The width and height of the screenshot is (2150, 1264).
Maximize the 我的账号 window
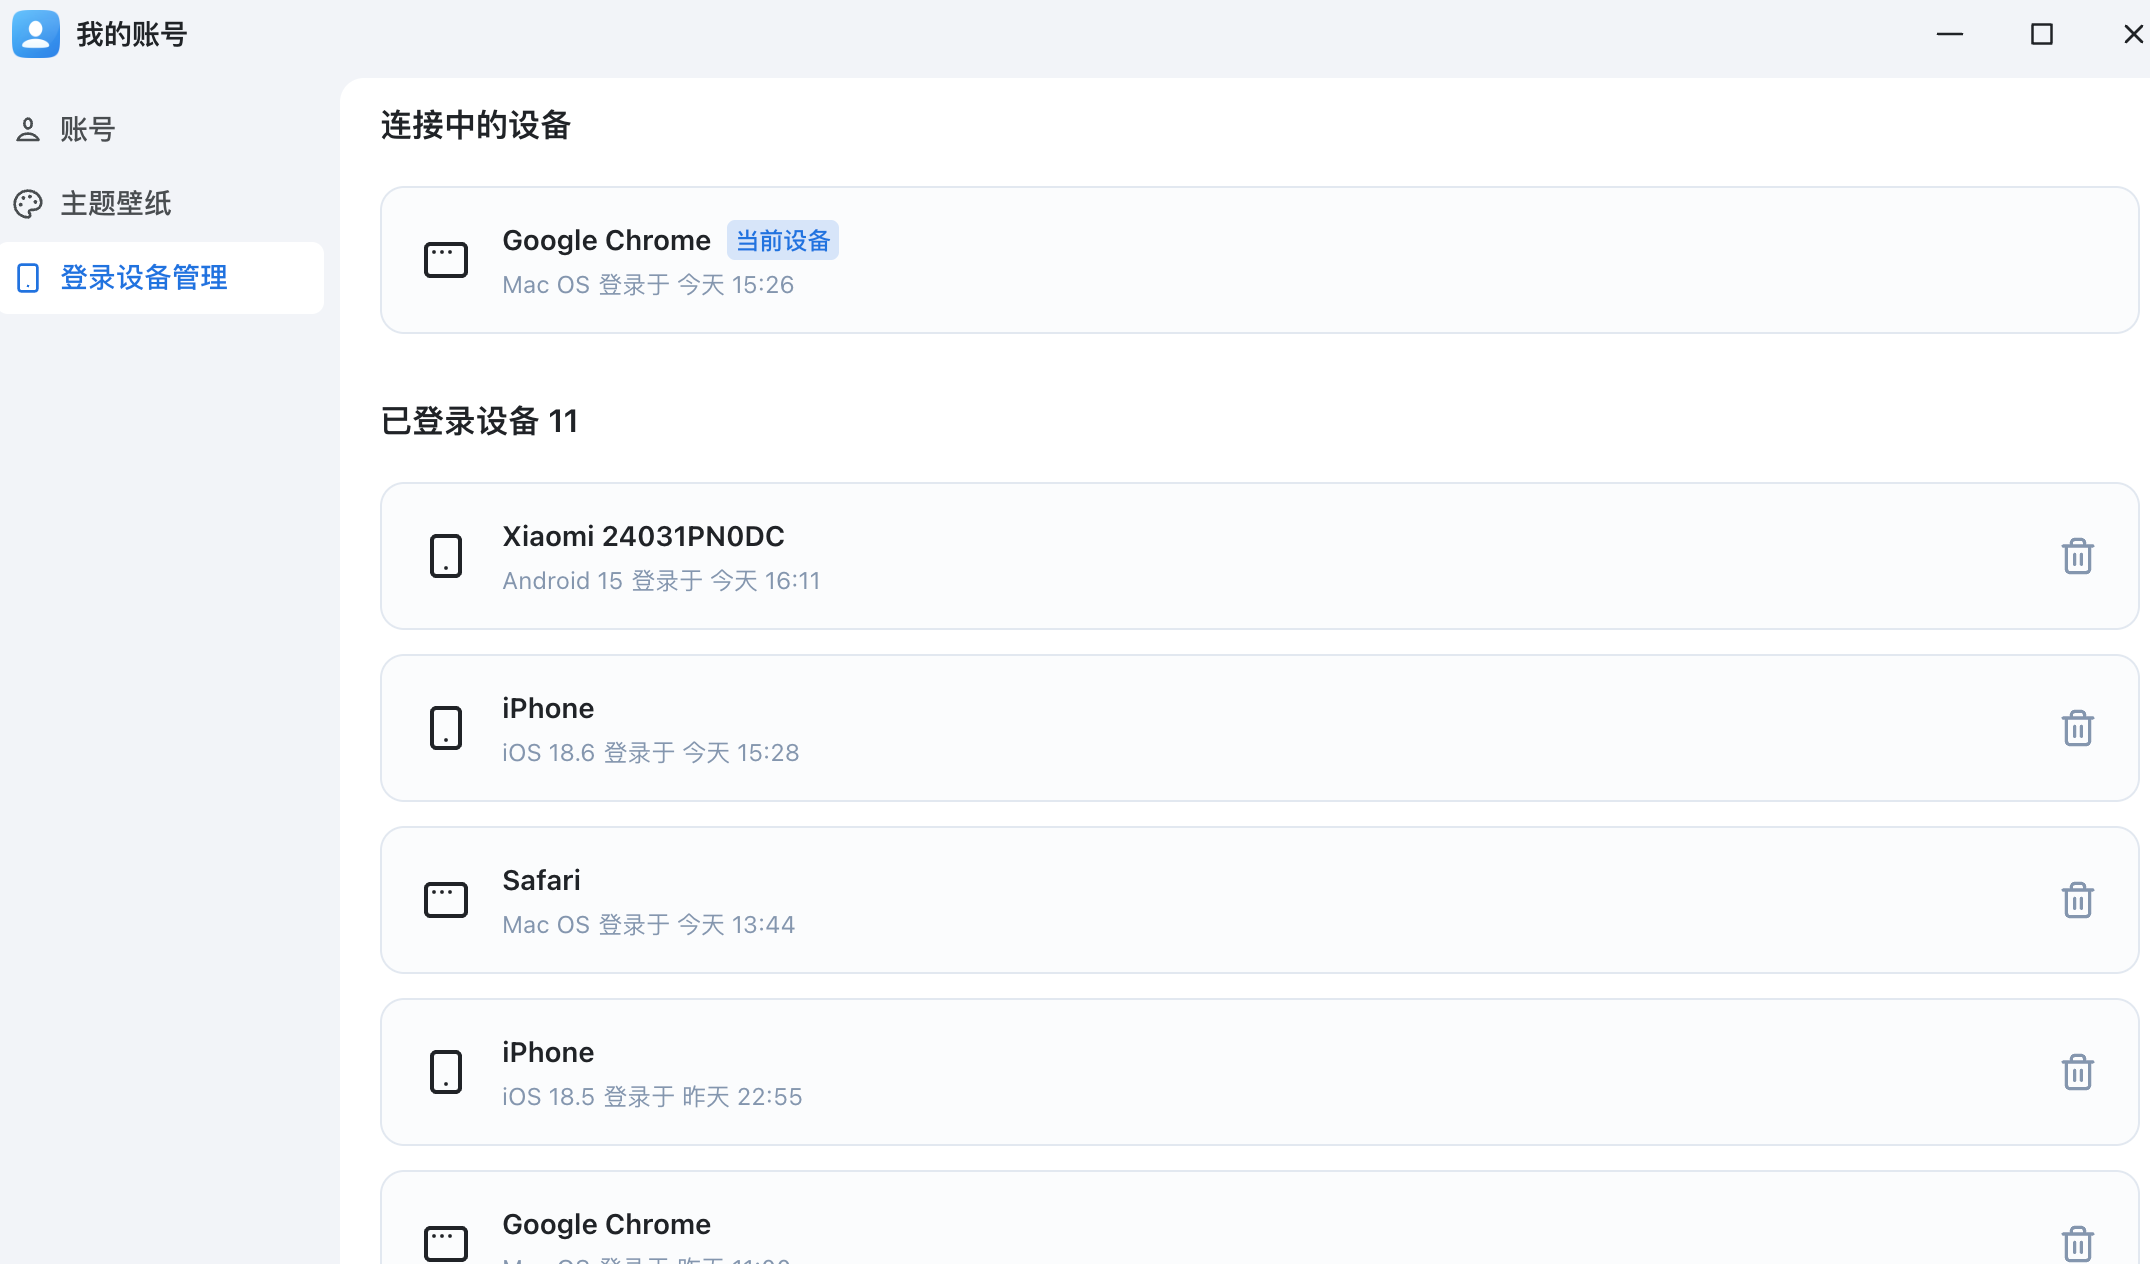click(2041, 35)
